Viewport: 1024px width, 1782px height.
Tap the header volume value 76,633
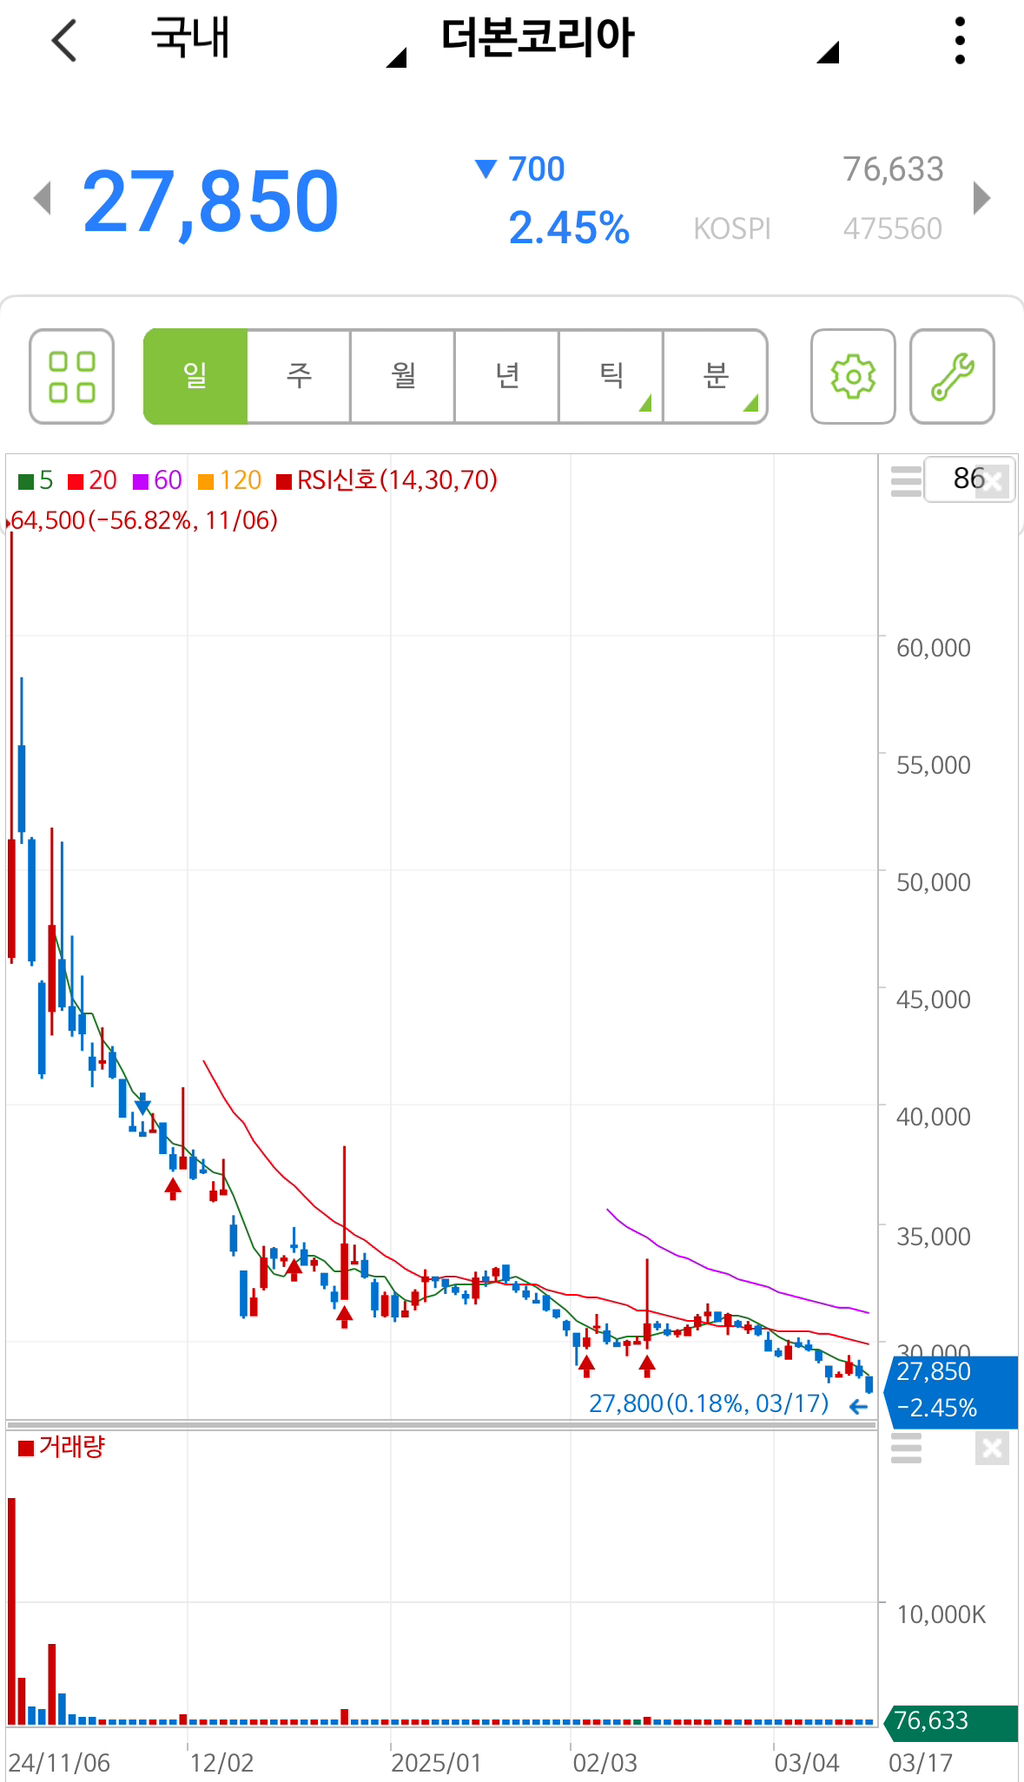pyautogui.click(x=893, y=170)
